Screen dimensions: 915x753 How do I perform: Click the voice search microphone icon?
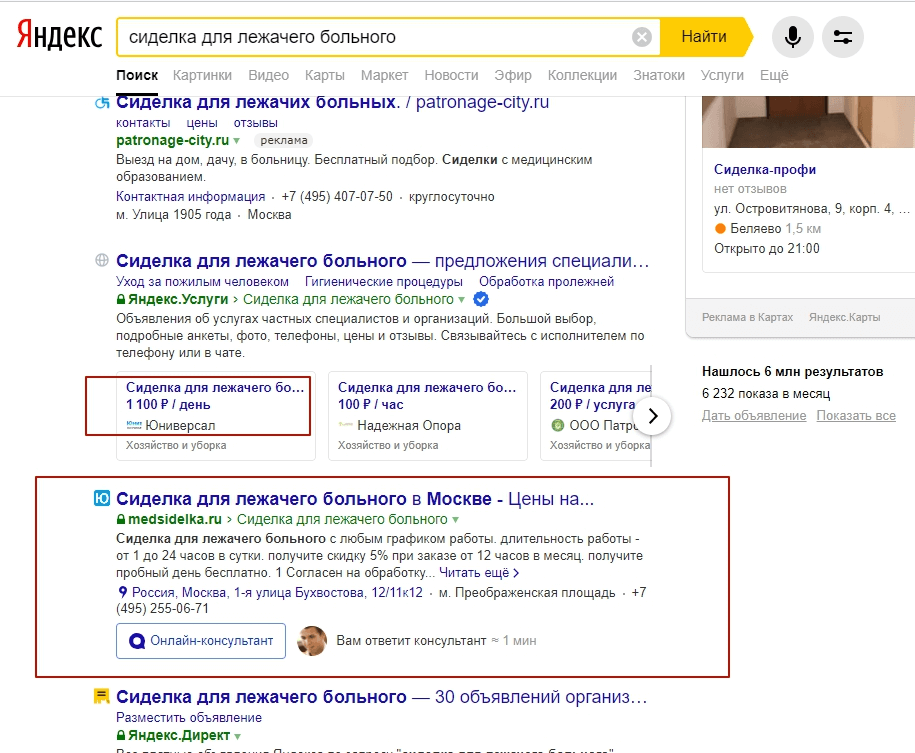point(792,37)
